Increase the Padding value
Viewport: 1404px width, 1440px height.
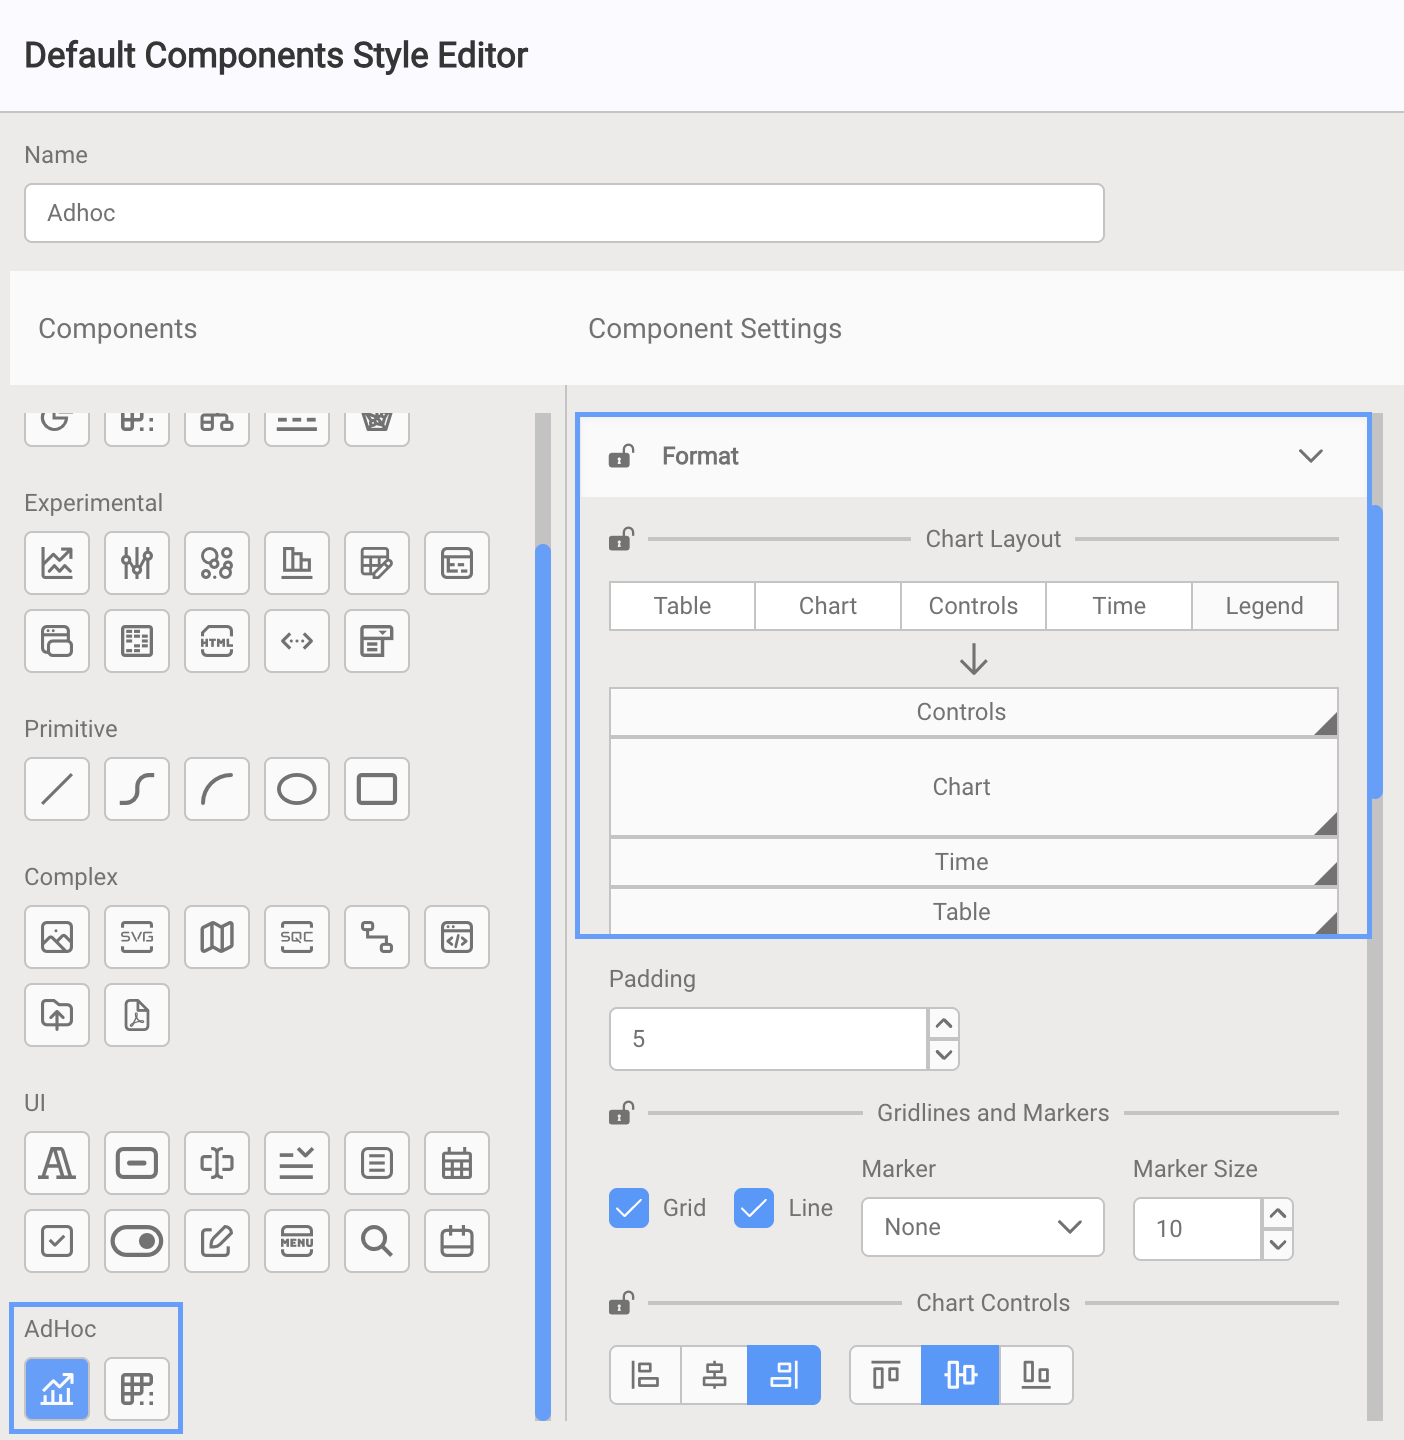pos(944,1024)
